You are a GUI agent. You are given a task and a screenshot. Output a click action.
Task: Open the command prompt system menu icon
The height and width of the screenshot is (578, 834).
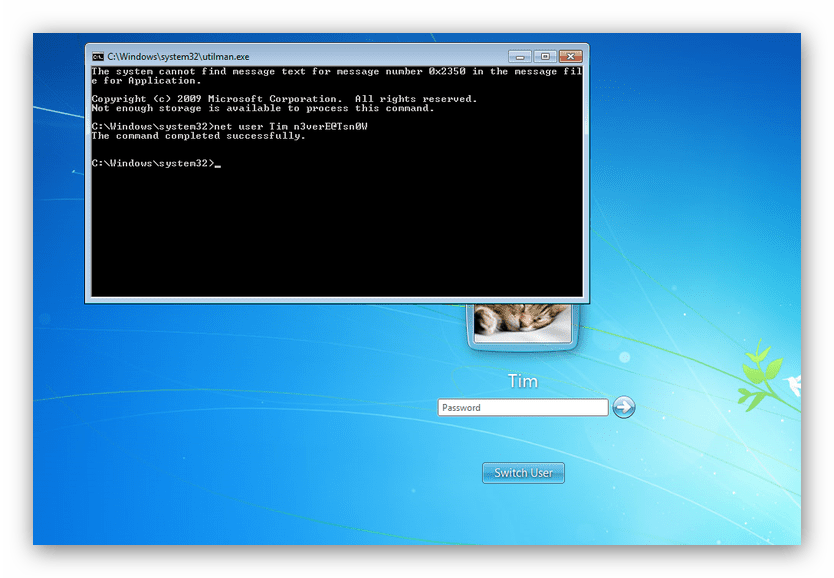click(98, 57)
